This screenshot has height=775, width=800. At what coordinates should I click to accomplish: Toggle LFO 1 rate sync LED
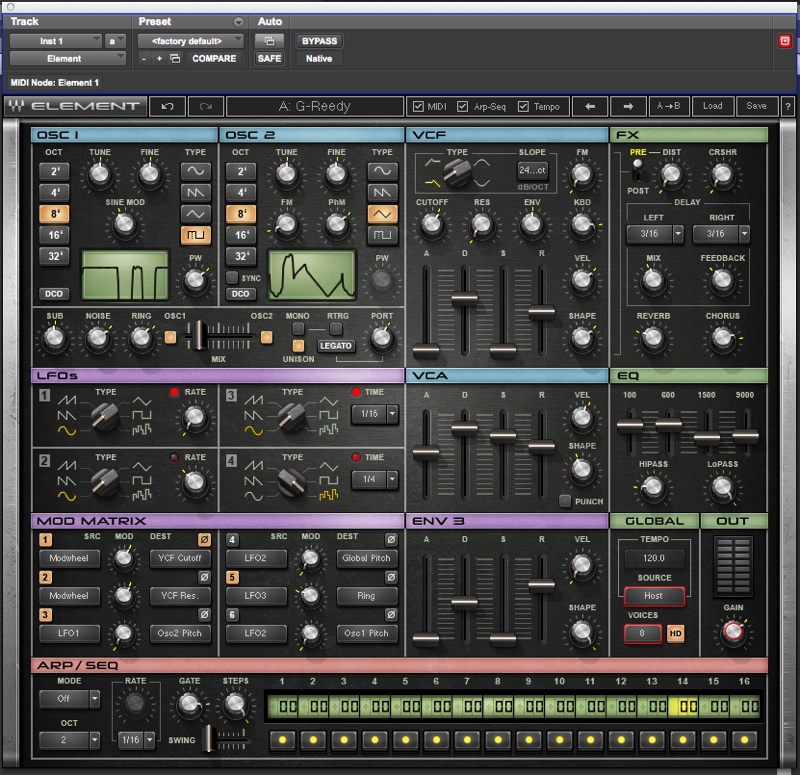click(x=174, y=392)
